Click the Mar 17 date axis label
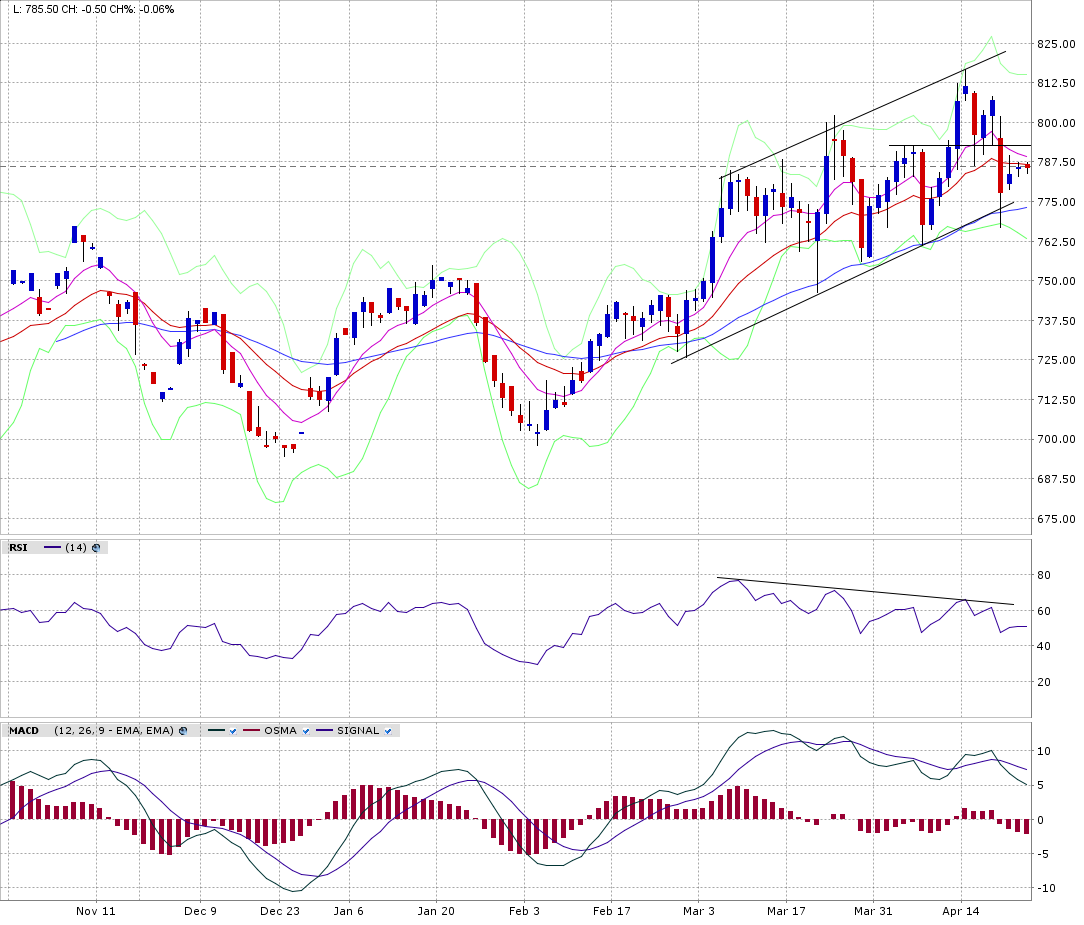 click(x=786, y=912)
